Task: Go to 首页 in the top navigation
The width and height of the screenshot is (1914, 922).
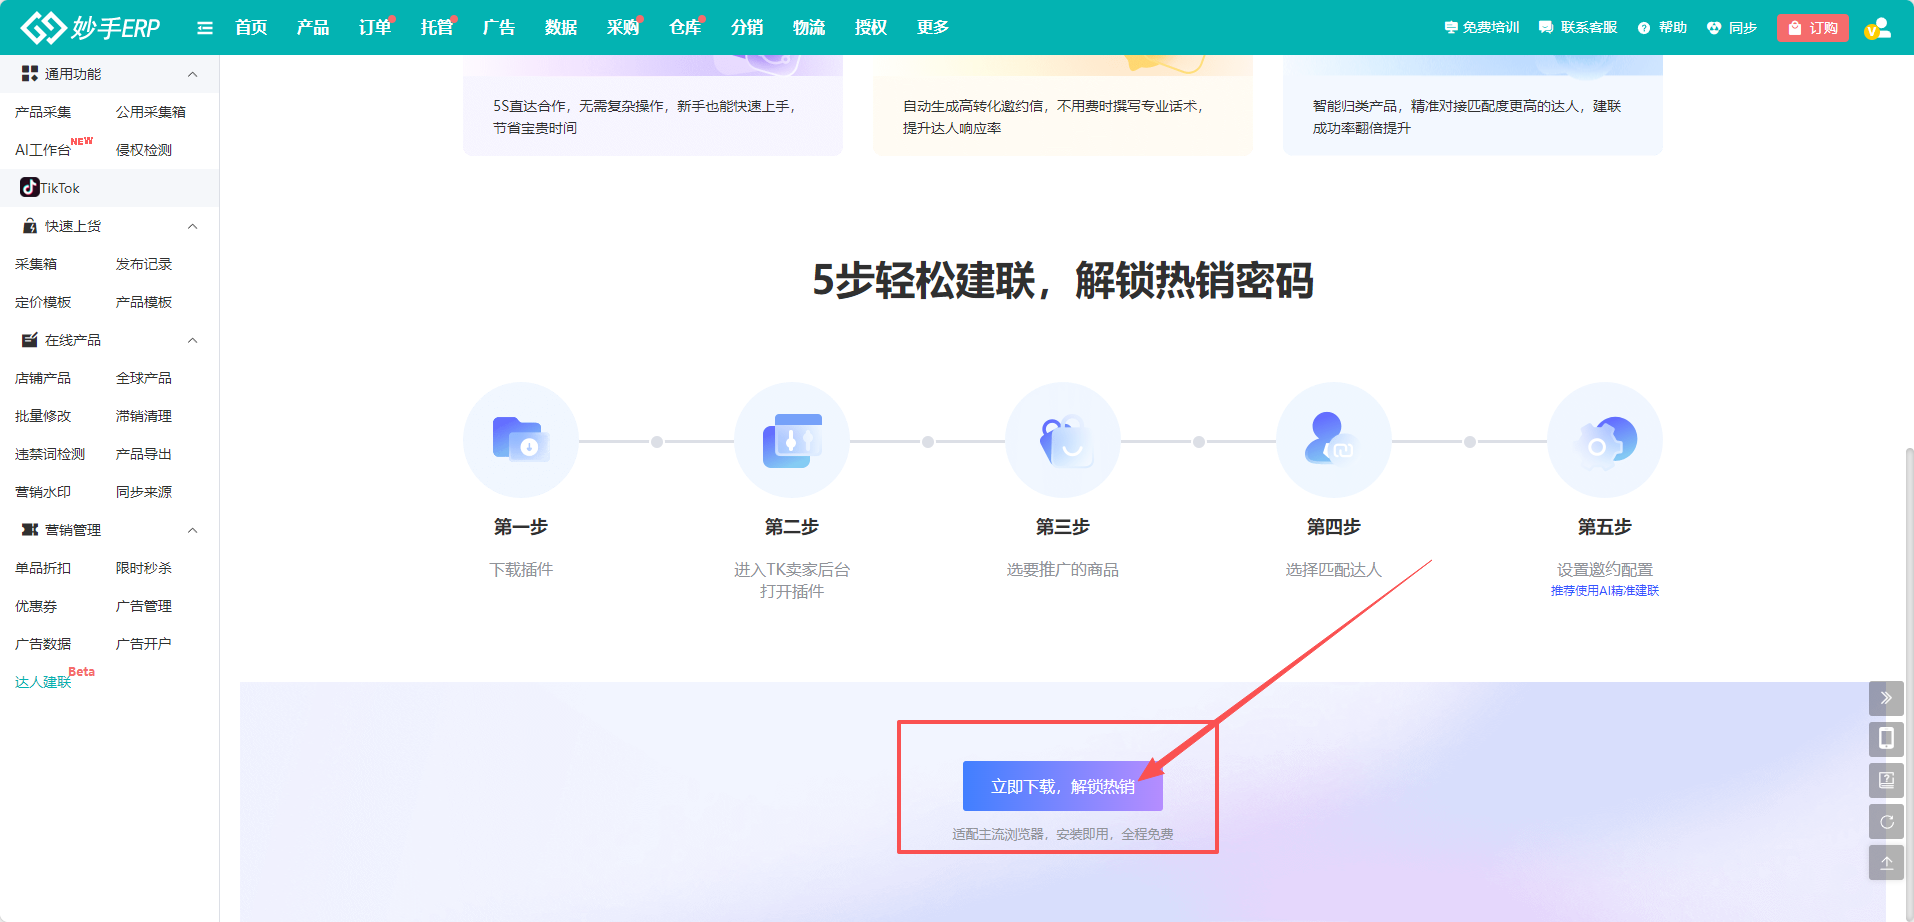Action: (251, 28)
